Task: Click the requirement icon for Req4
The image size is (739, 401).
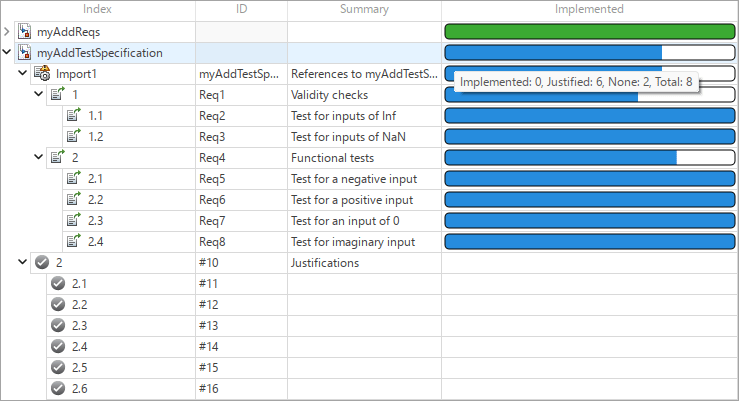Action: pos(58,158)
